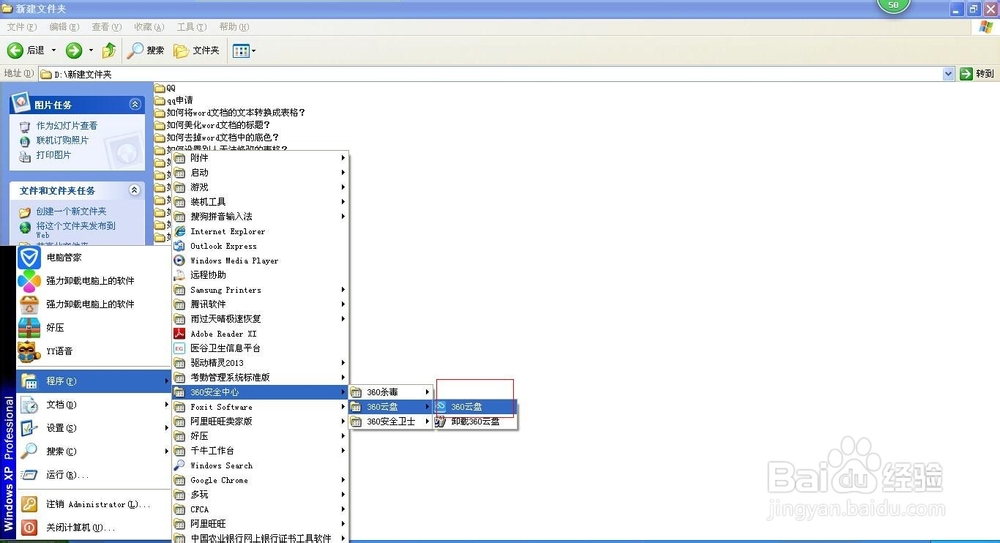The image size is (1000, 543).
Task: Click 关闭计算机 shutdown in Start menu
Action: coord(93,528)
